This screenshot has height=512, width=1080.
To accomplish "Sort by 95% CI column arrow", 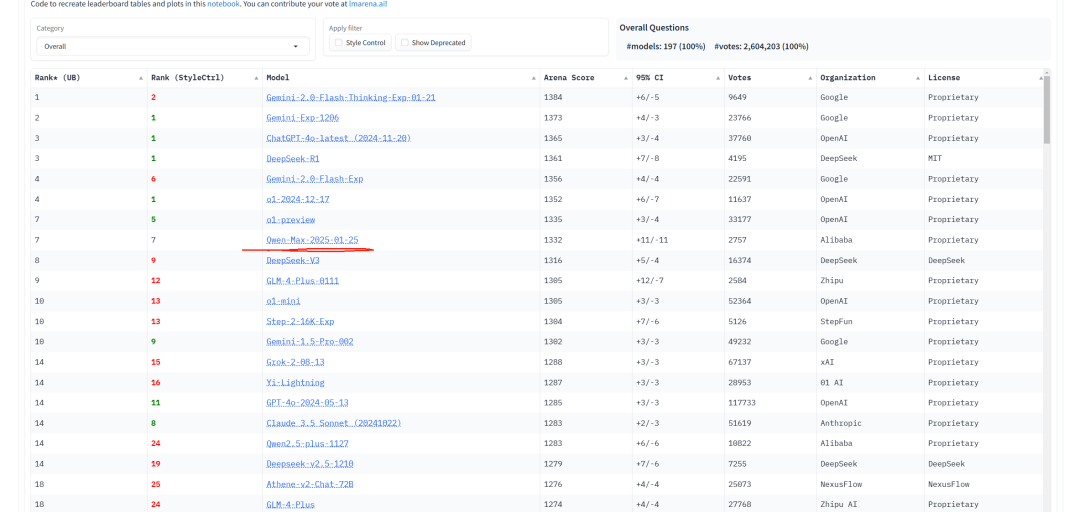I will [x=718, y=79].
